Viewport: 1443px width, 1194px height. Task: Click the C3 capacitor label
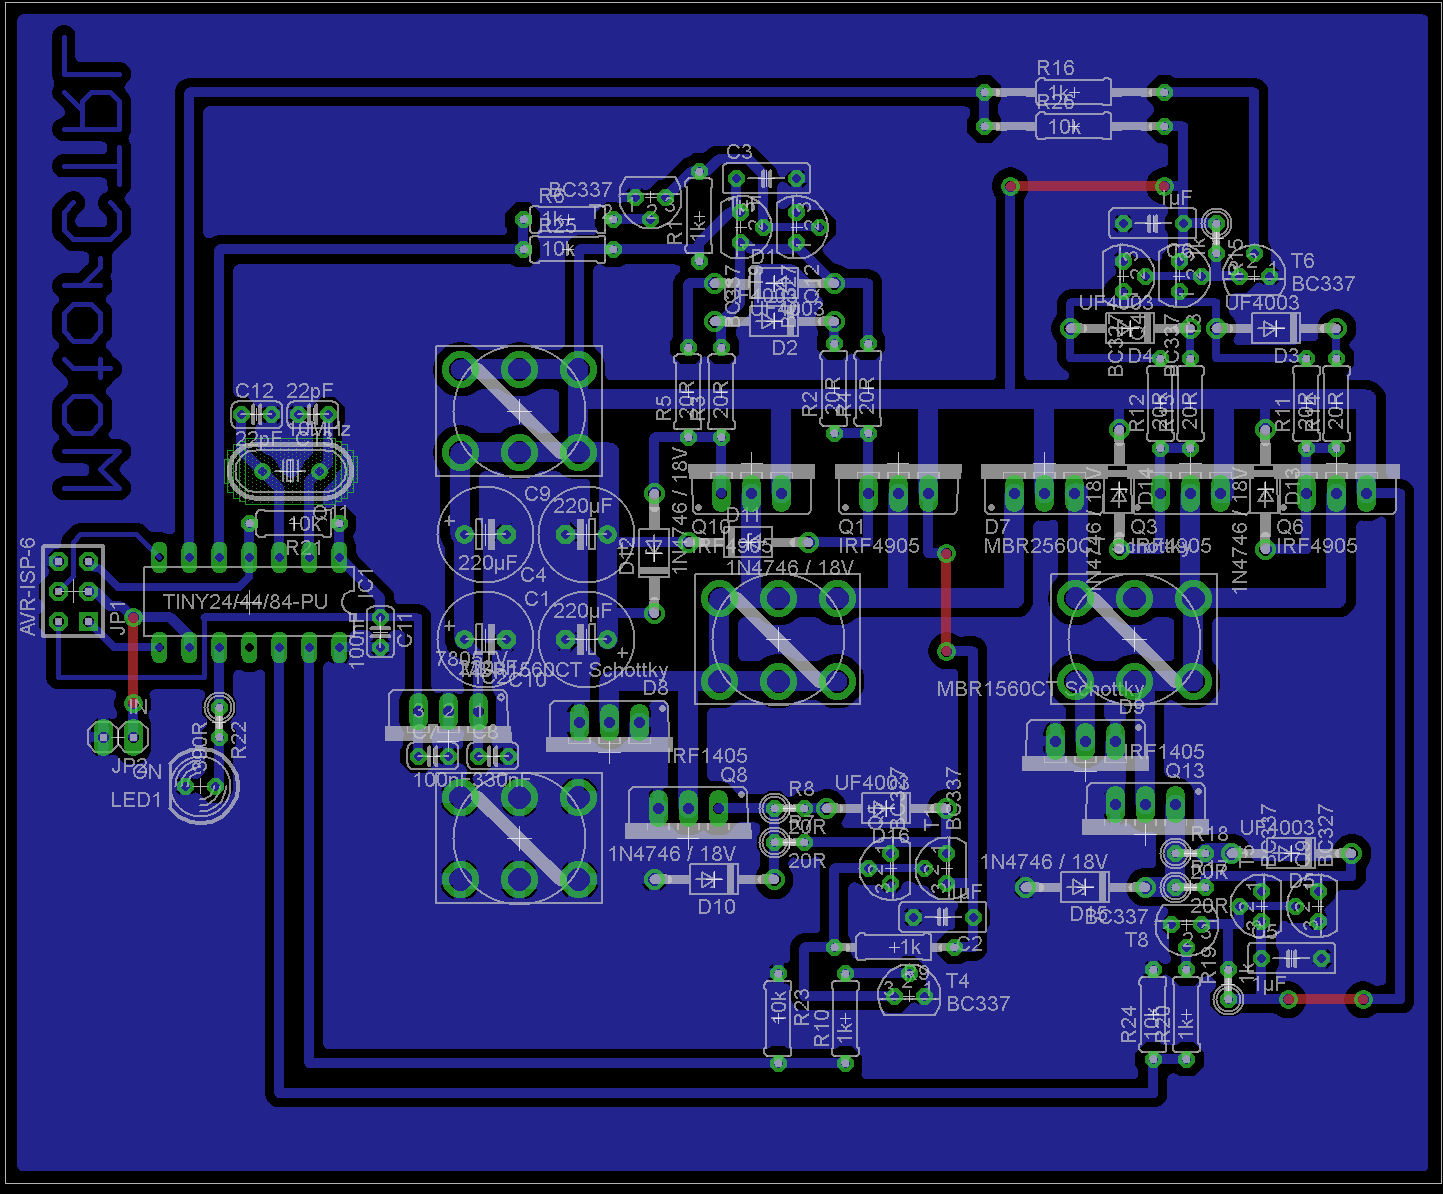739,152
